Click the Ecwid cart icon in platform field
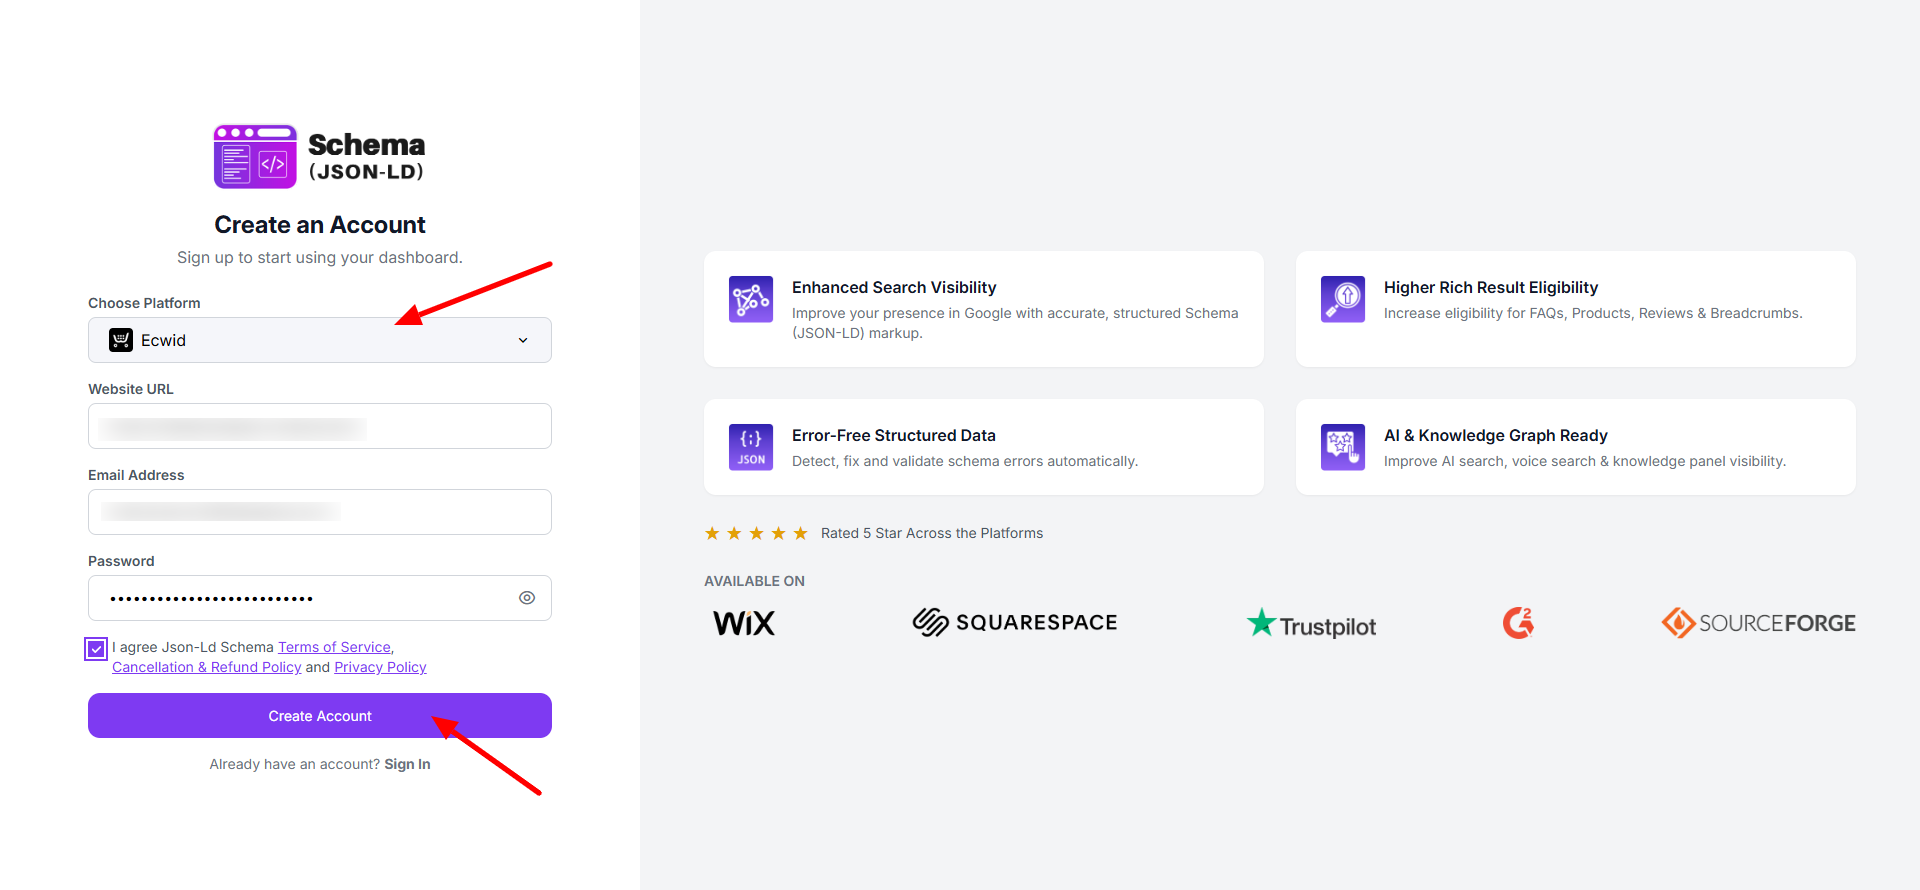1920x890 pixels. pos(121,340)
